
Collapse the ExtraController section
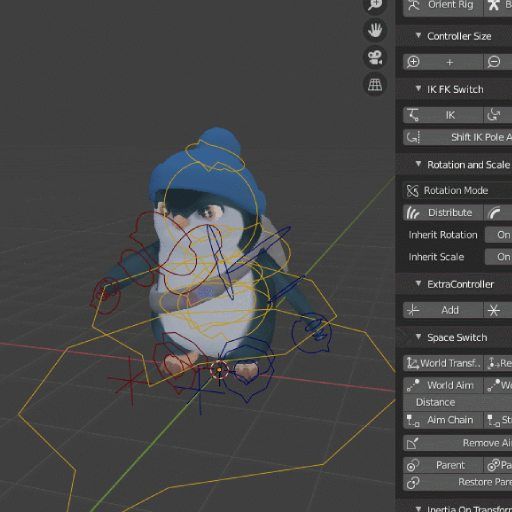click(418, 284)
